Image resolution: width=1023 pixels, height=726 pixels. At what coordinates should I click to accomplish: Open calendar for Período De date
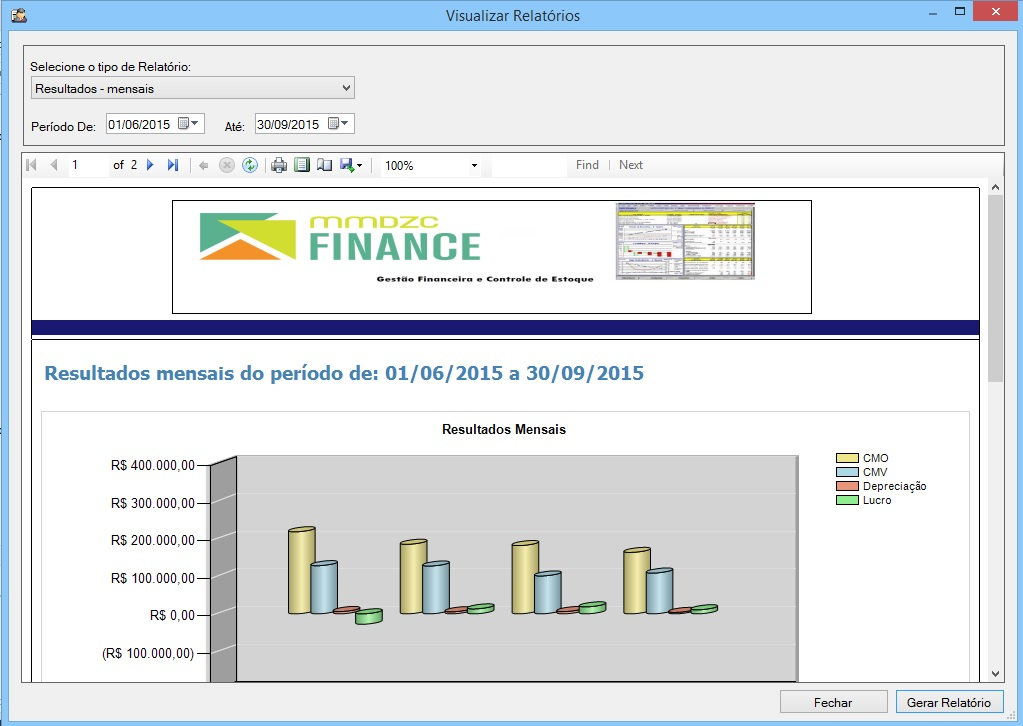click(189, 123)
